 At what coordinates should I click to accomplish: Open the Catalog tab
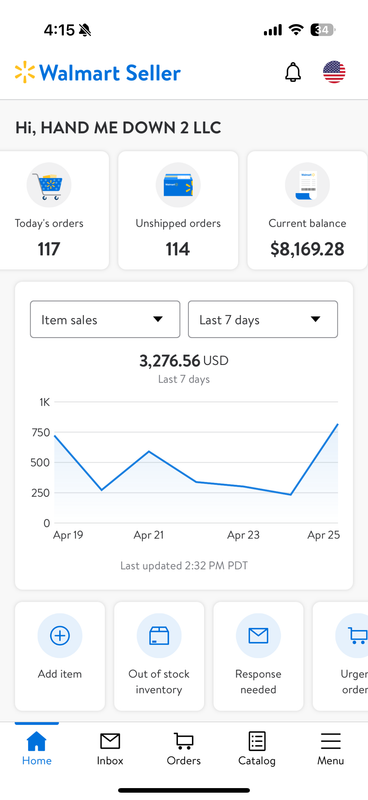click(x=257, y=748)
